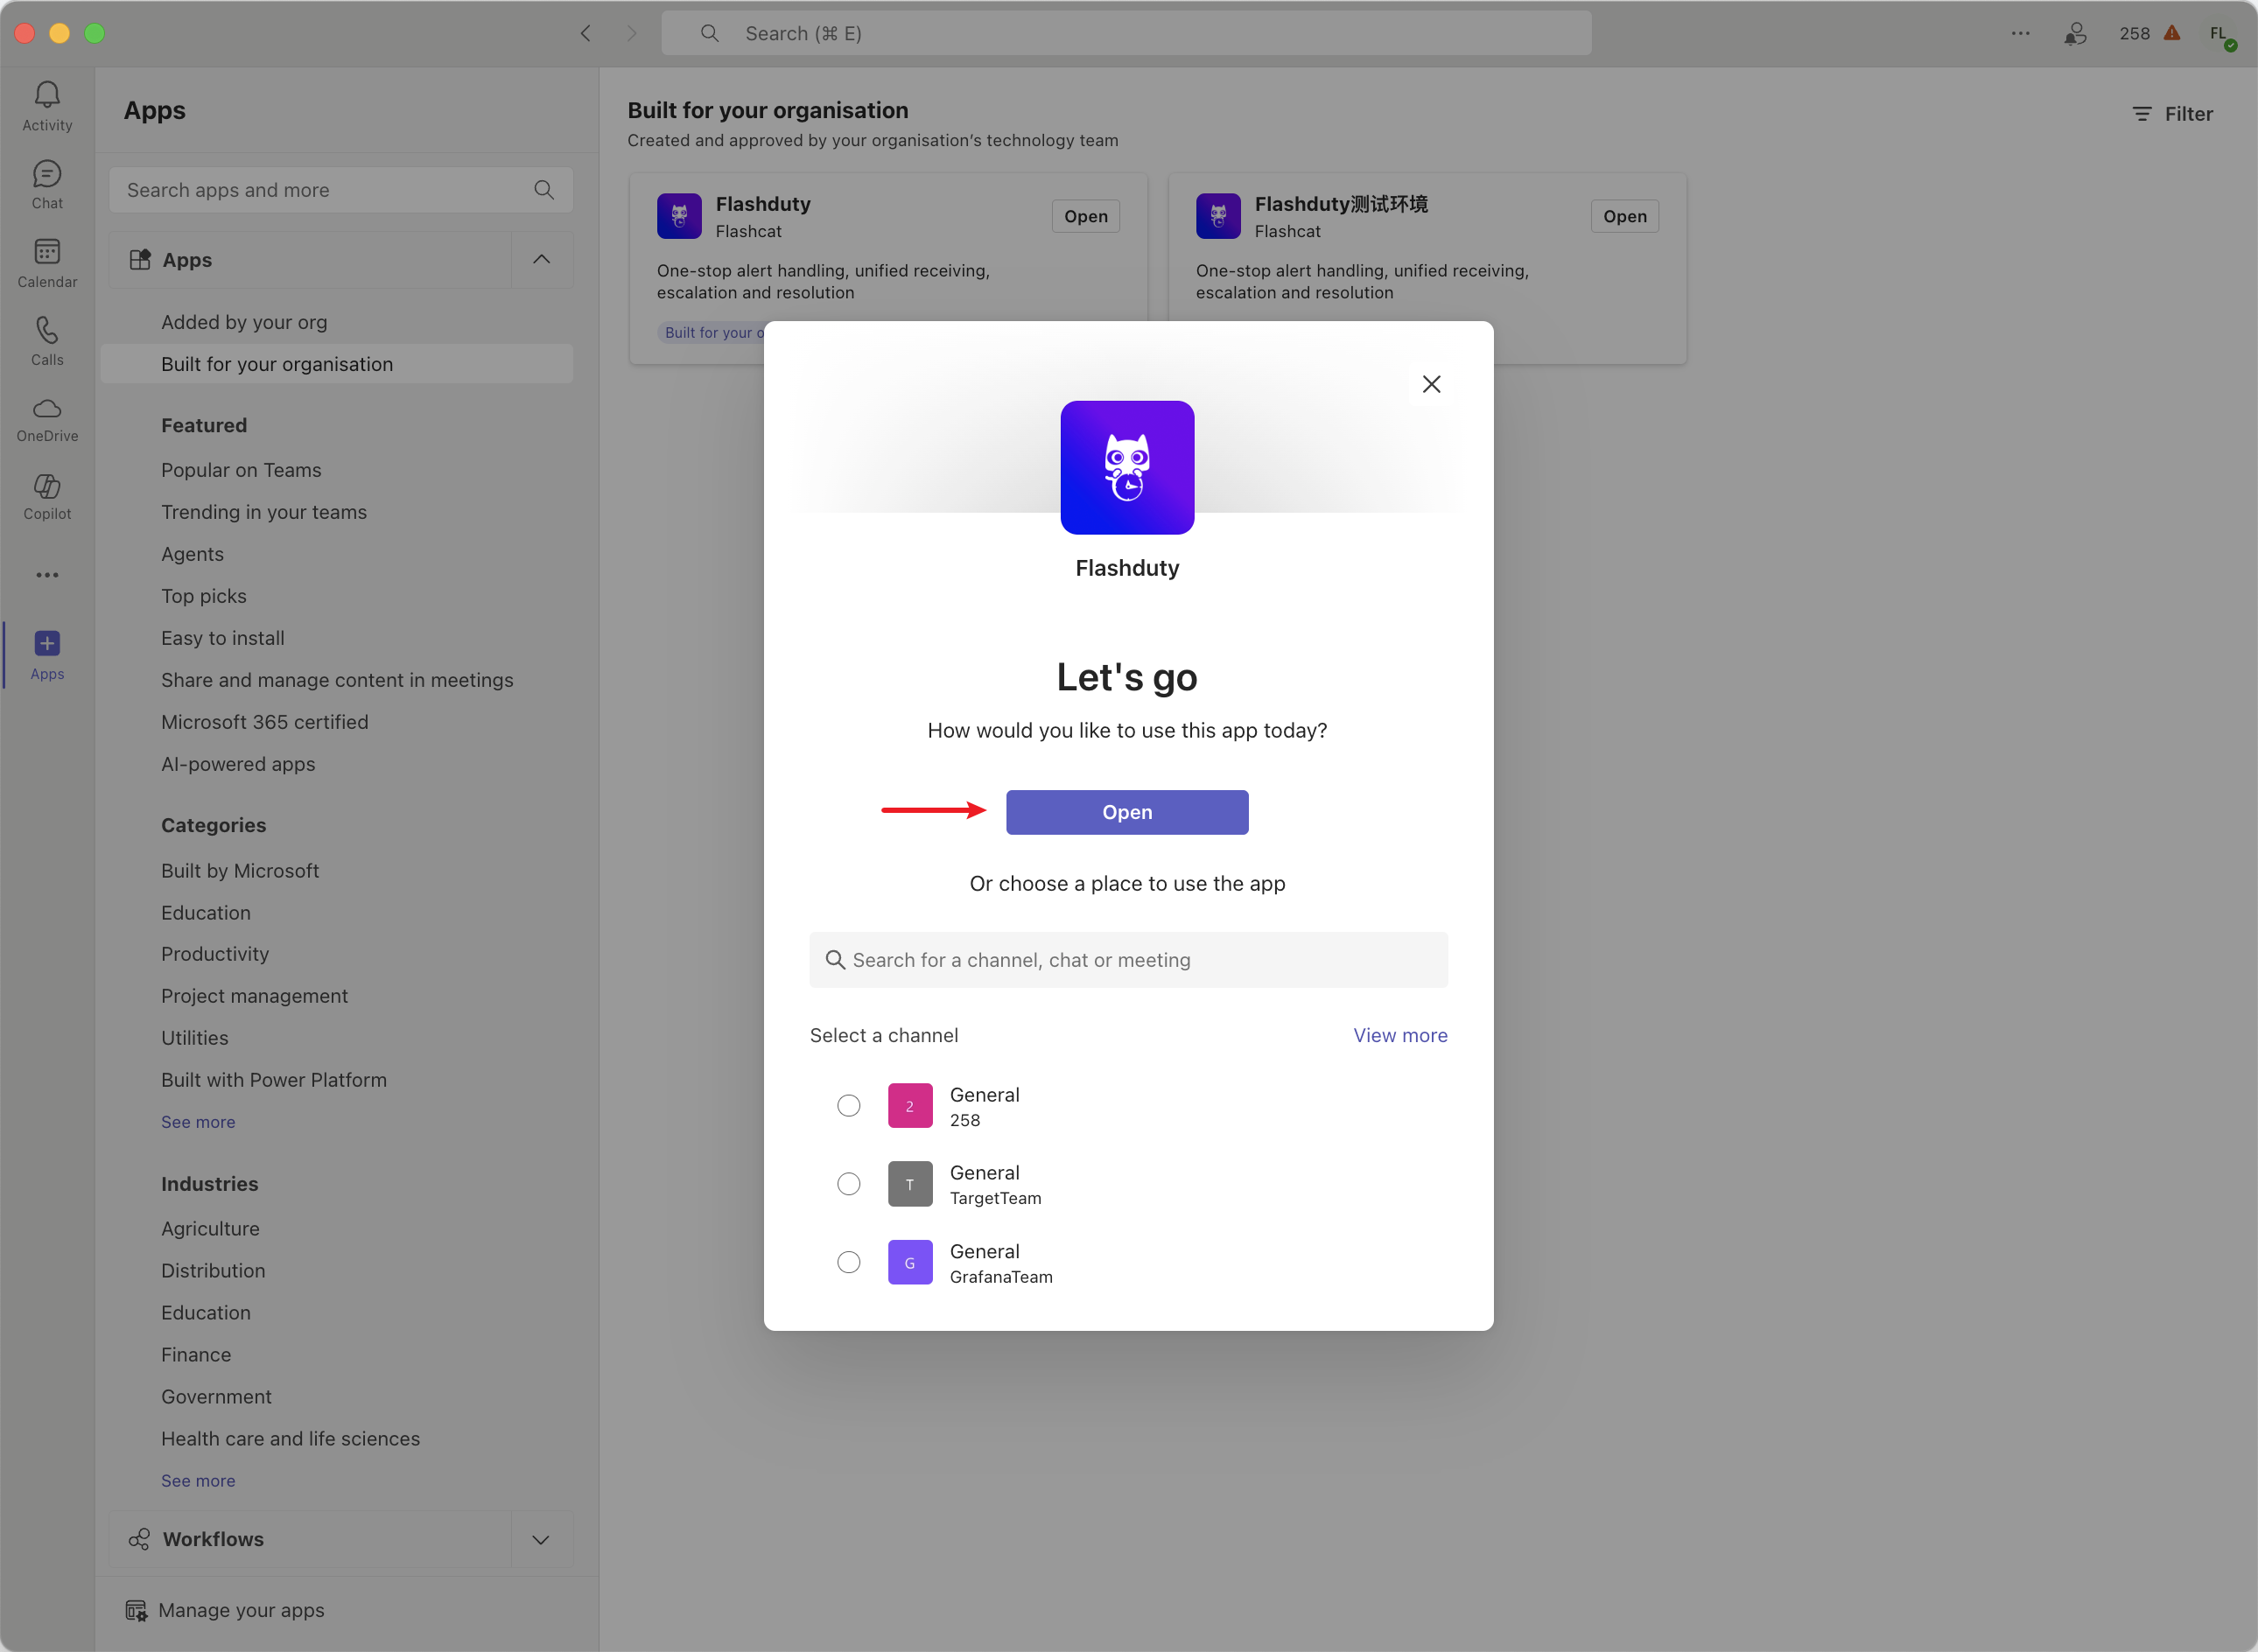Click Manage your apps
The image size is (2258, 1652).
(241, 1611)
